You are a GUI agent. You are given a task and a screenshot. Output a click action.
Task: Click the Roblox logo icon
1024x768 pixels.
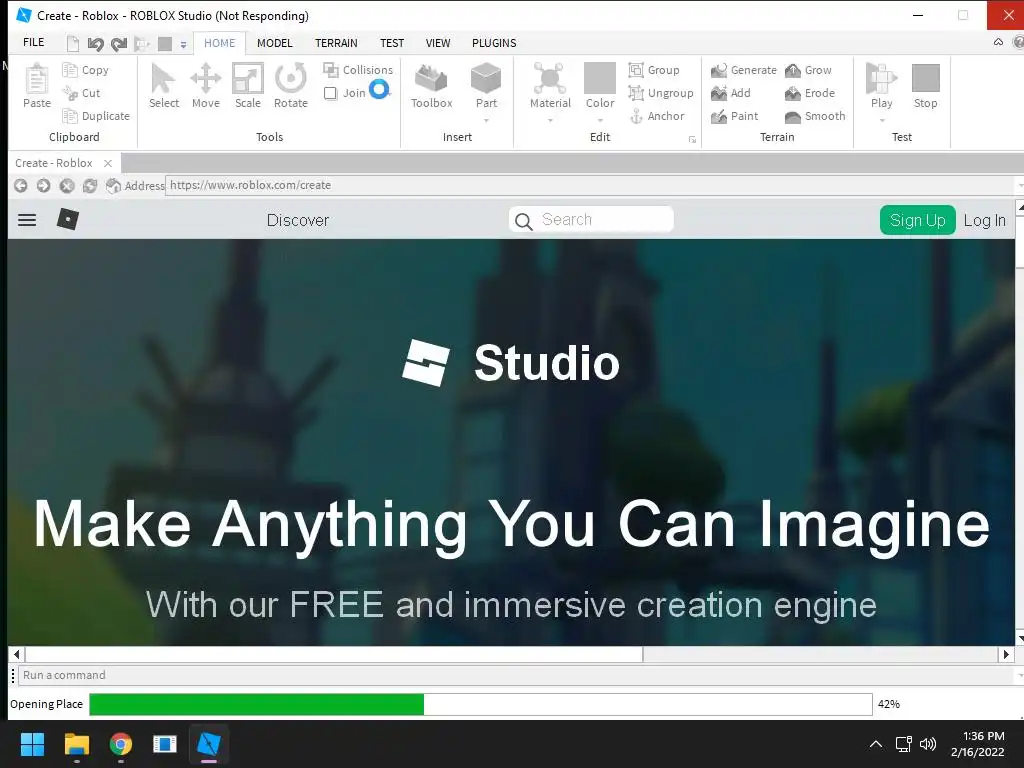coord(68,219)
